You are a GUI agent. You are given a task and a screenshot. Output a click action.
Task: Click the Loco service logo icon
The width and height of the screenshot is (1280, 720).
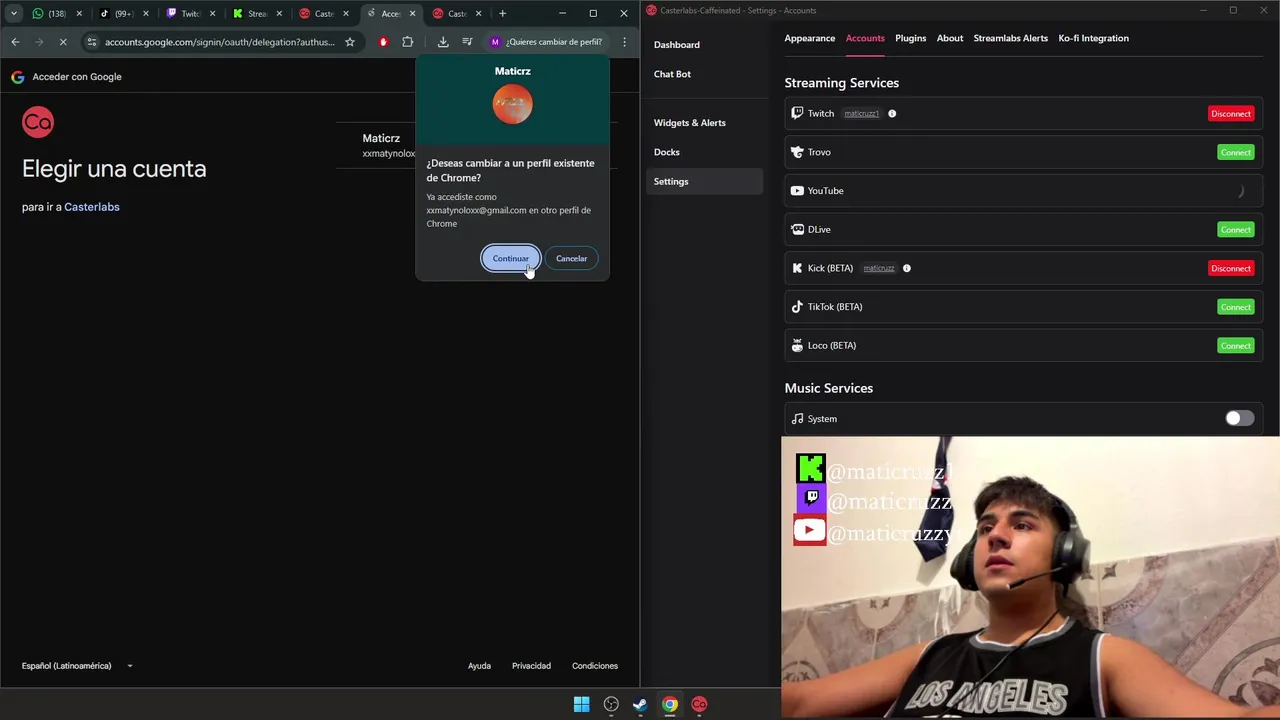coord(797,346)
